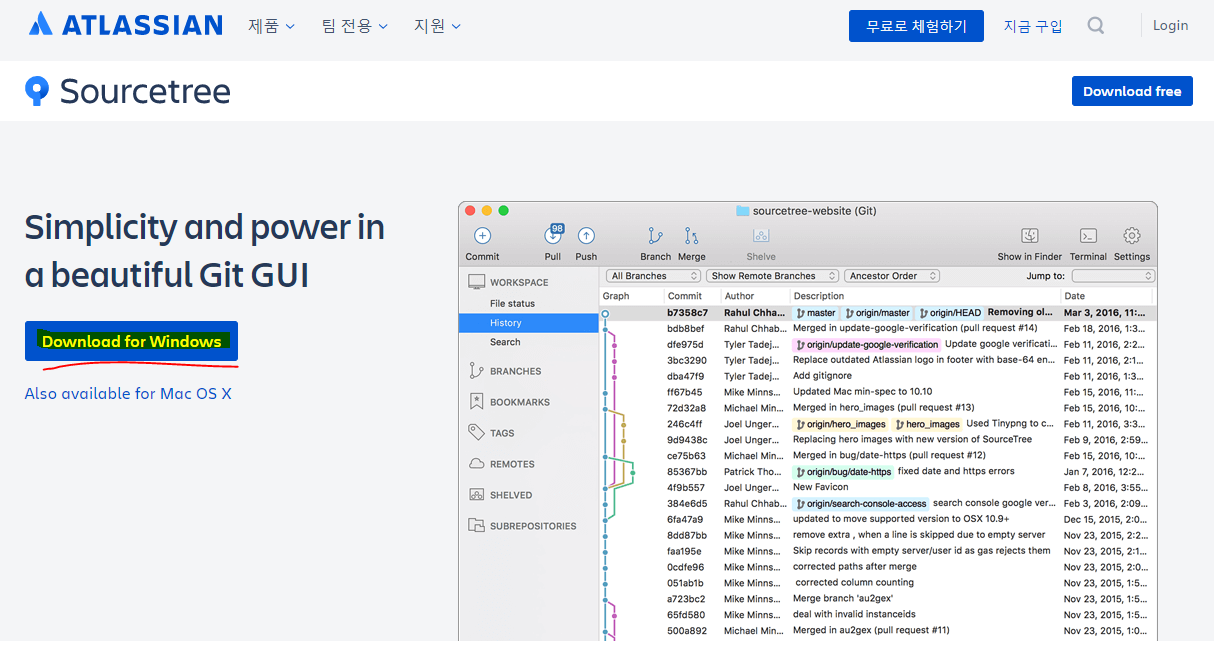The width and height of the screenshot is (1214, 650).
Task: Open the search magnifier icon
Action: coord(1096,26)
